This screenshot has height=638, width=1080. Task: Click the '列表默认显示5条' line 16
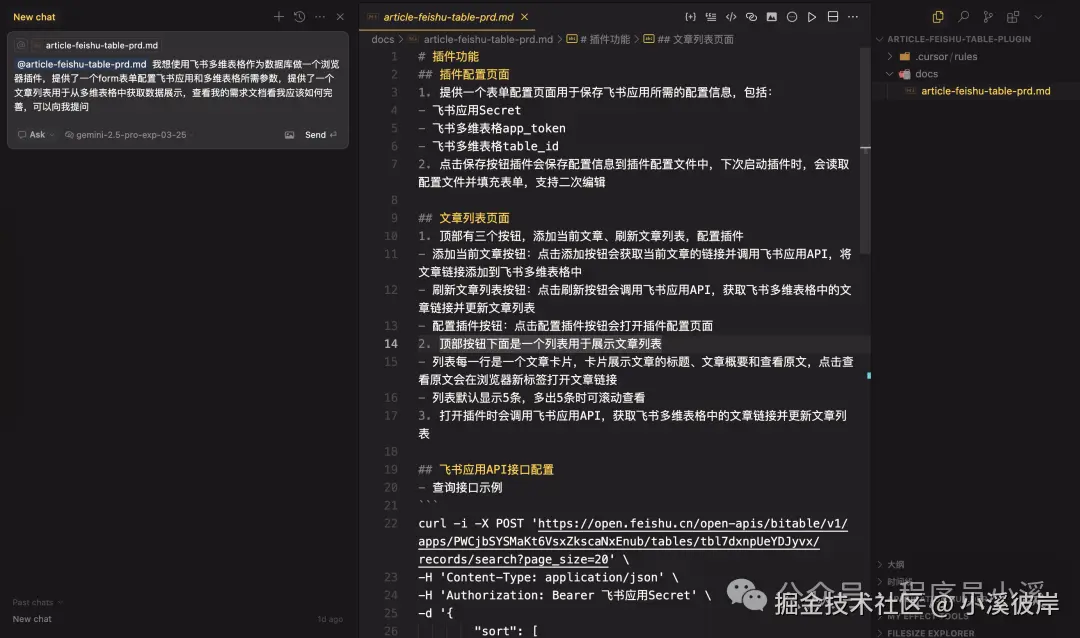pyautogui.click(x=532, y=398)
